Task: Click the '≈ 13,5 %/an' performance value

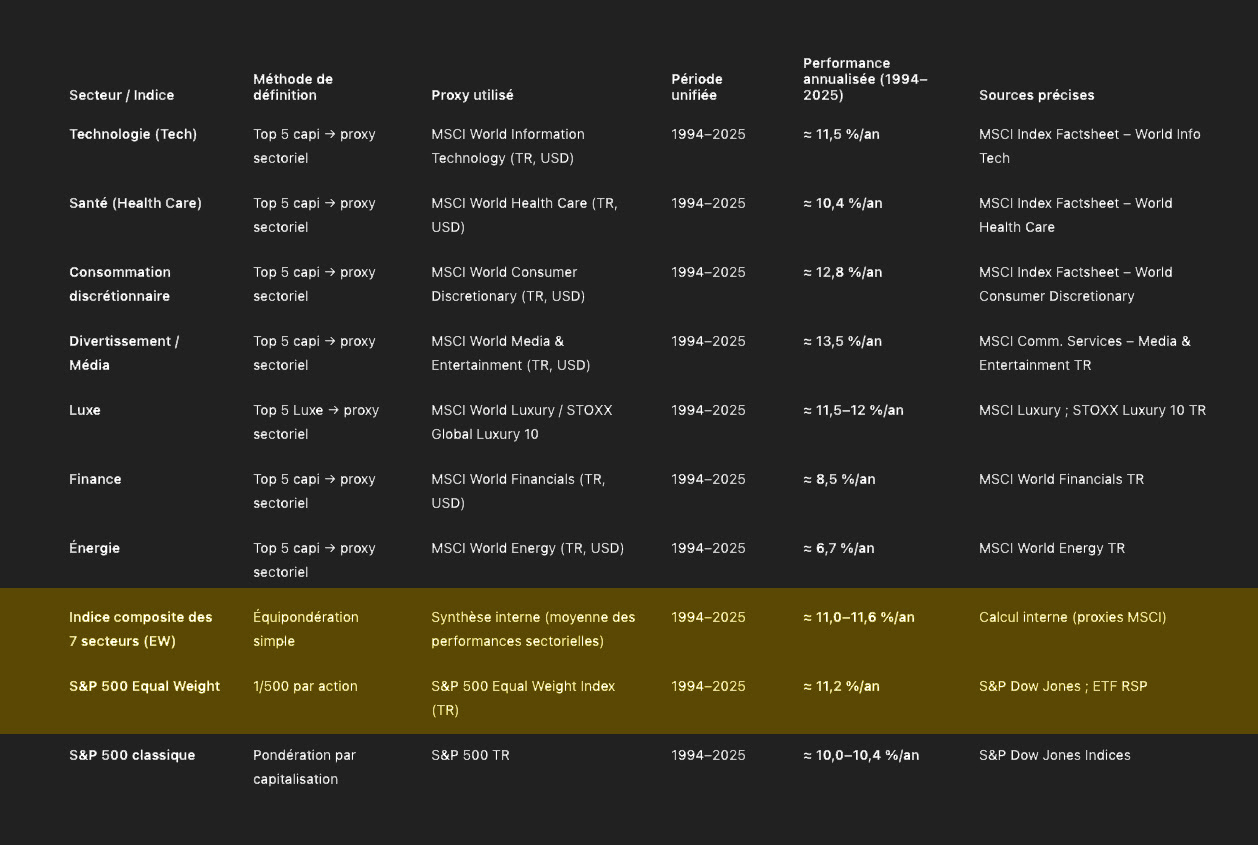Action: (x=842, y=341)
